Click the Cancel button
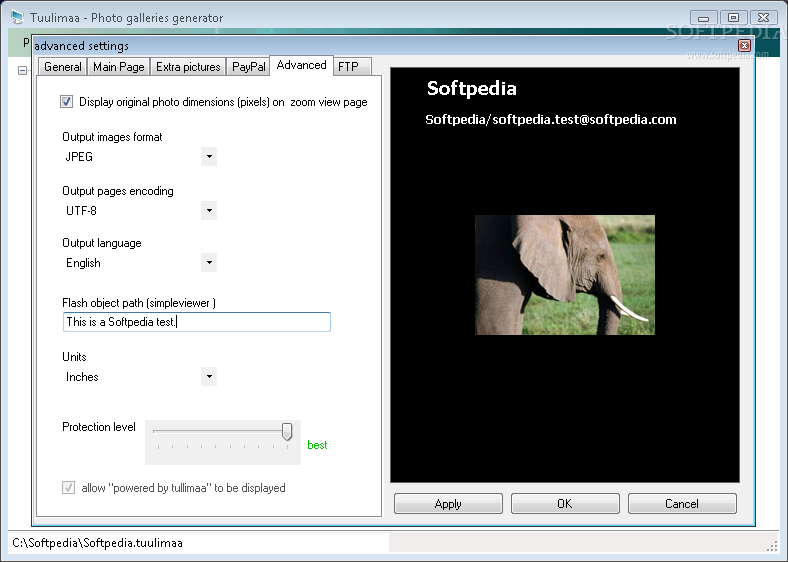The width and height of the screenshot is (788, 562). pos(682,504)
